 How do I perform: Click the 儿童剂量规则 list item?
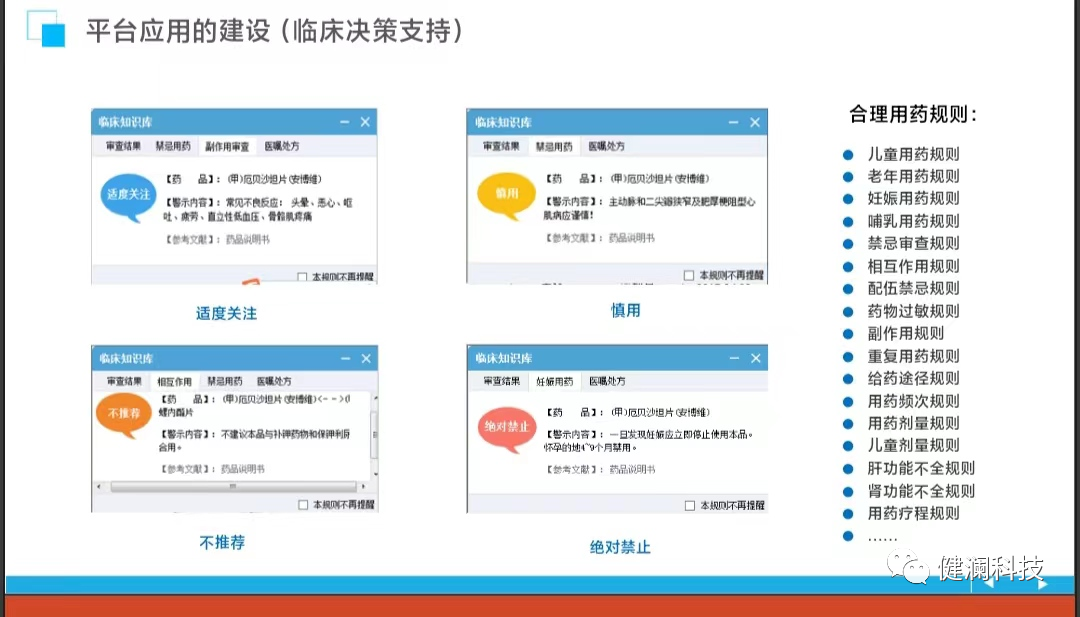coord(913,445)
